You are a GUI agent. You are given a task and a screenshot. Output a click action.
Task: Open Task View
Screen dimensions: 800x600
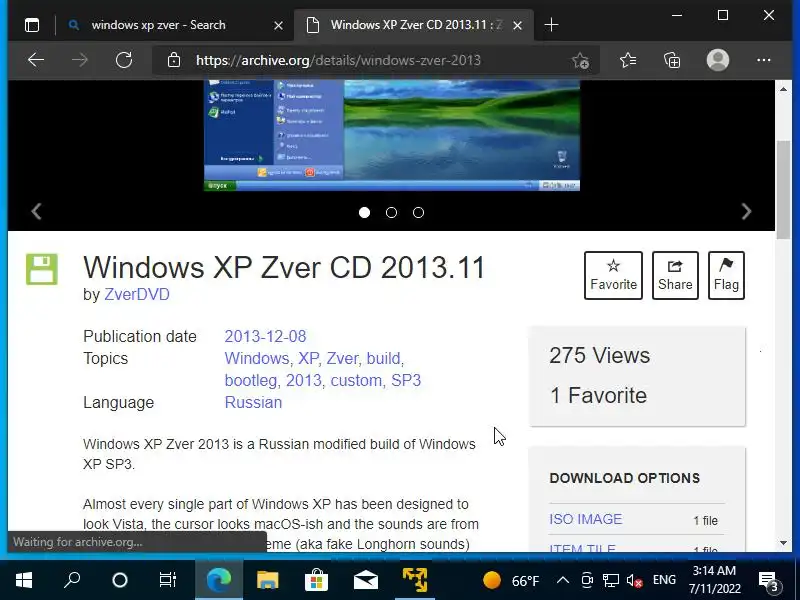click(167, 580)
